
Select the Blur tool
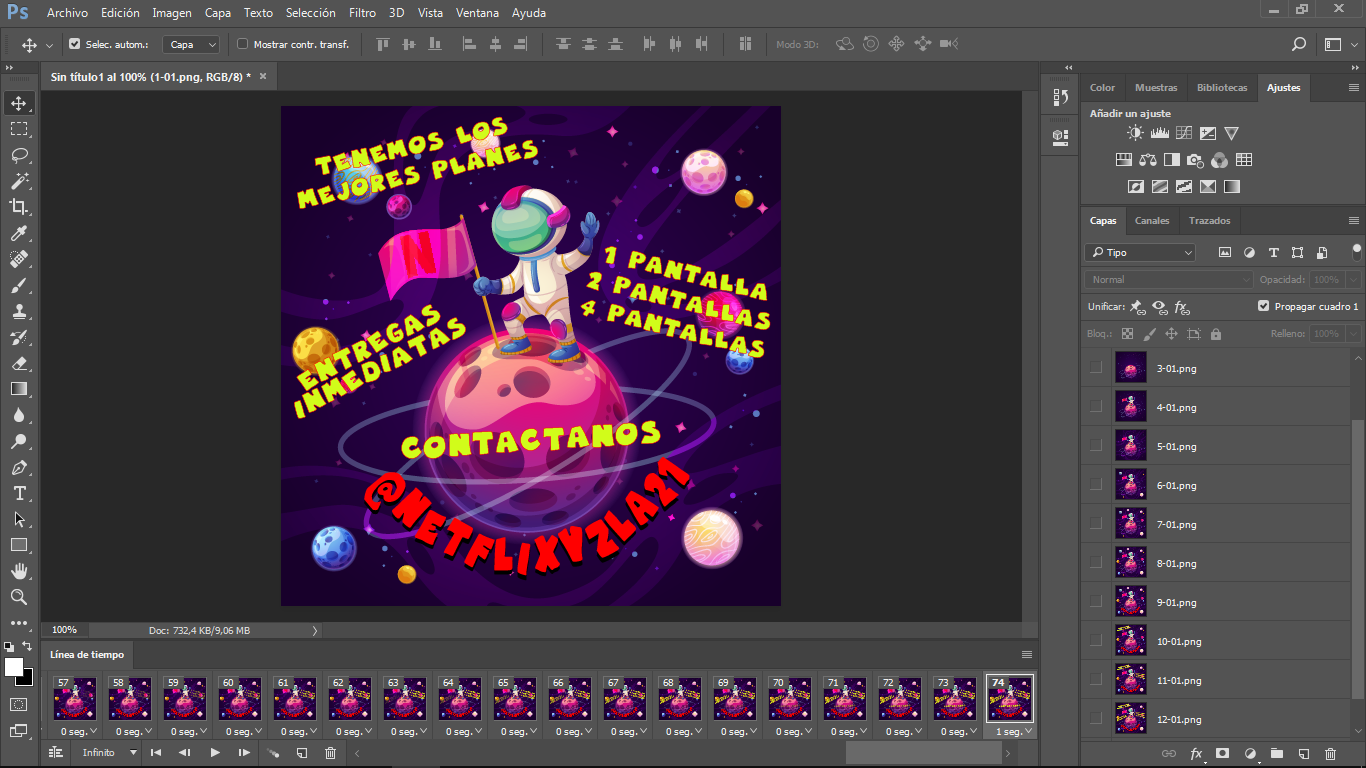(19, 415)
